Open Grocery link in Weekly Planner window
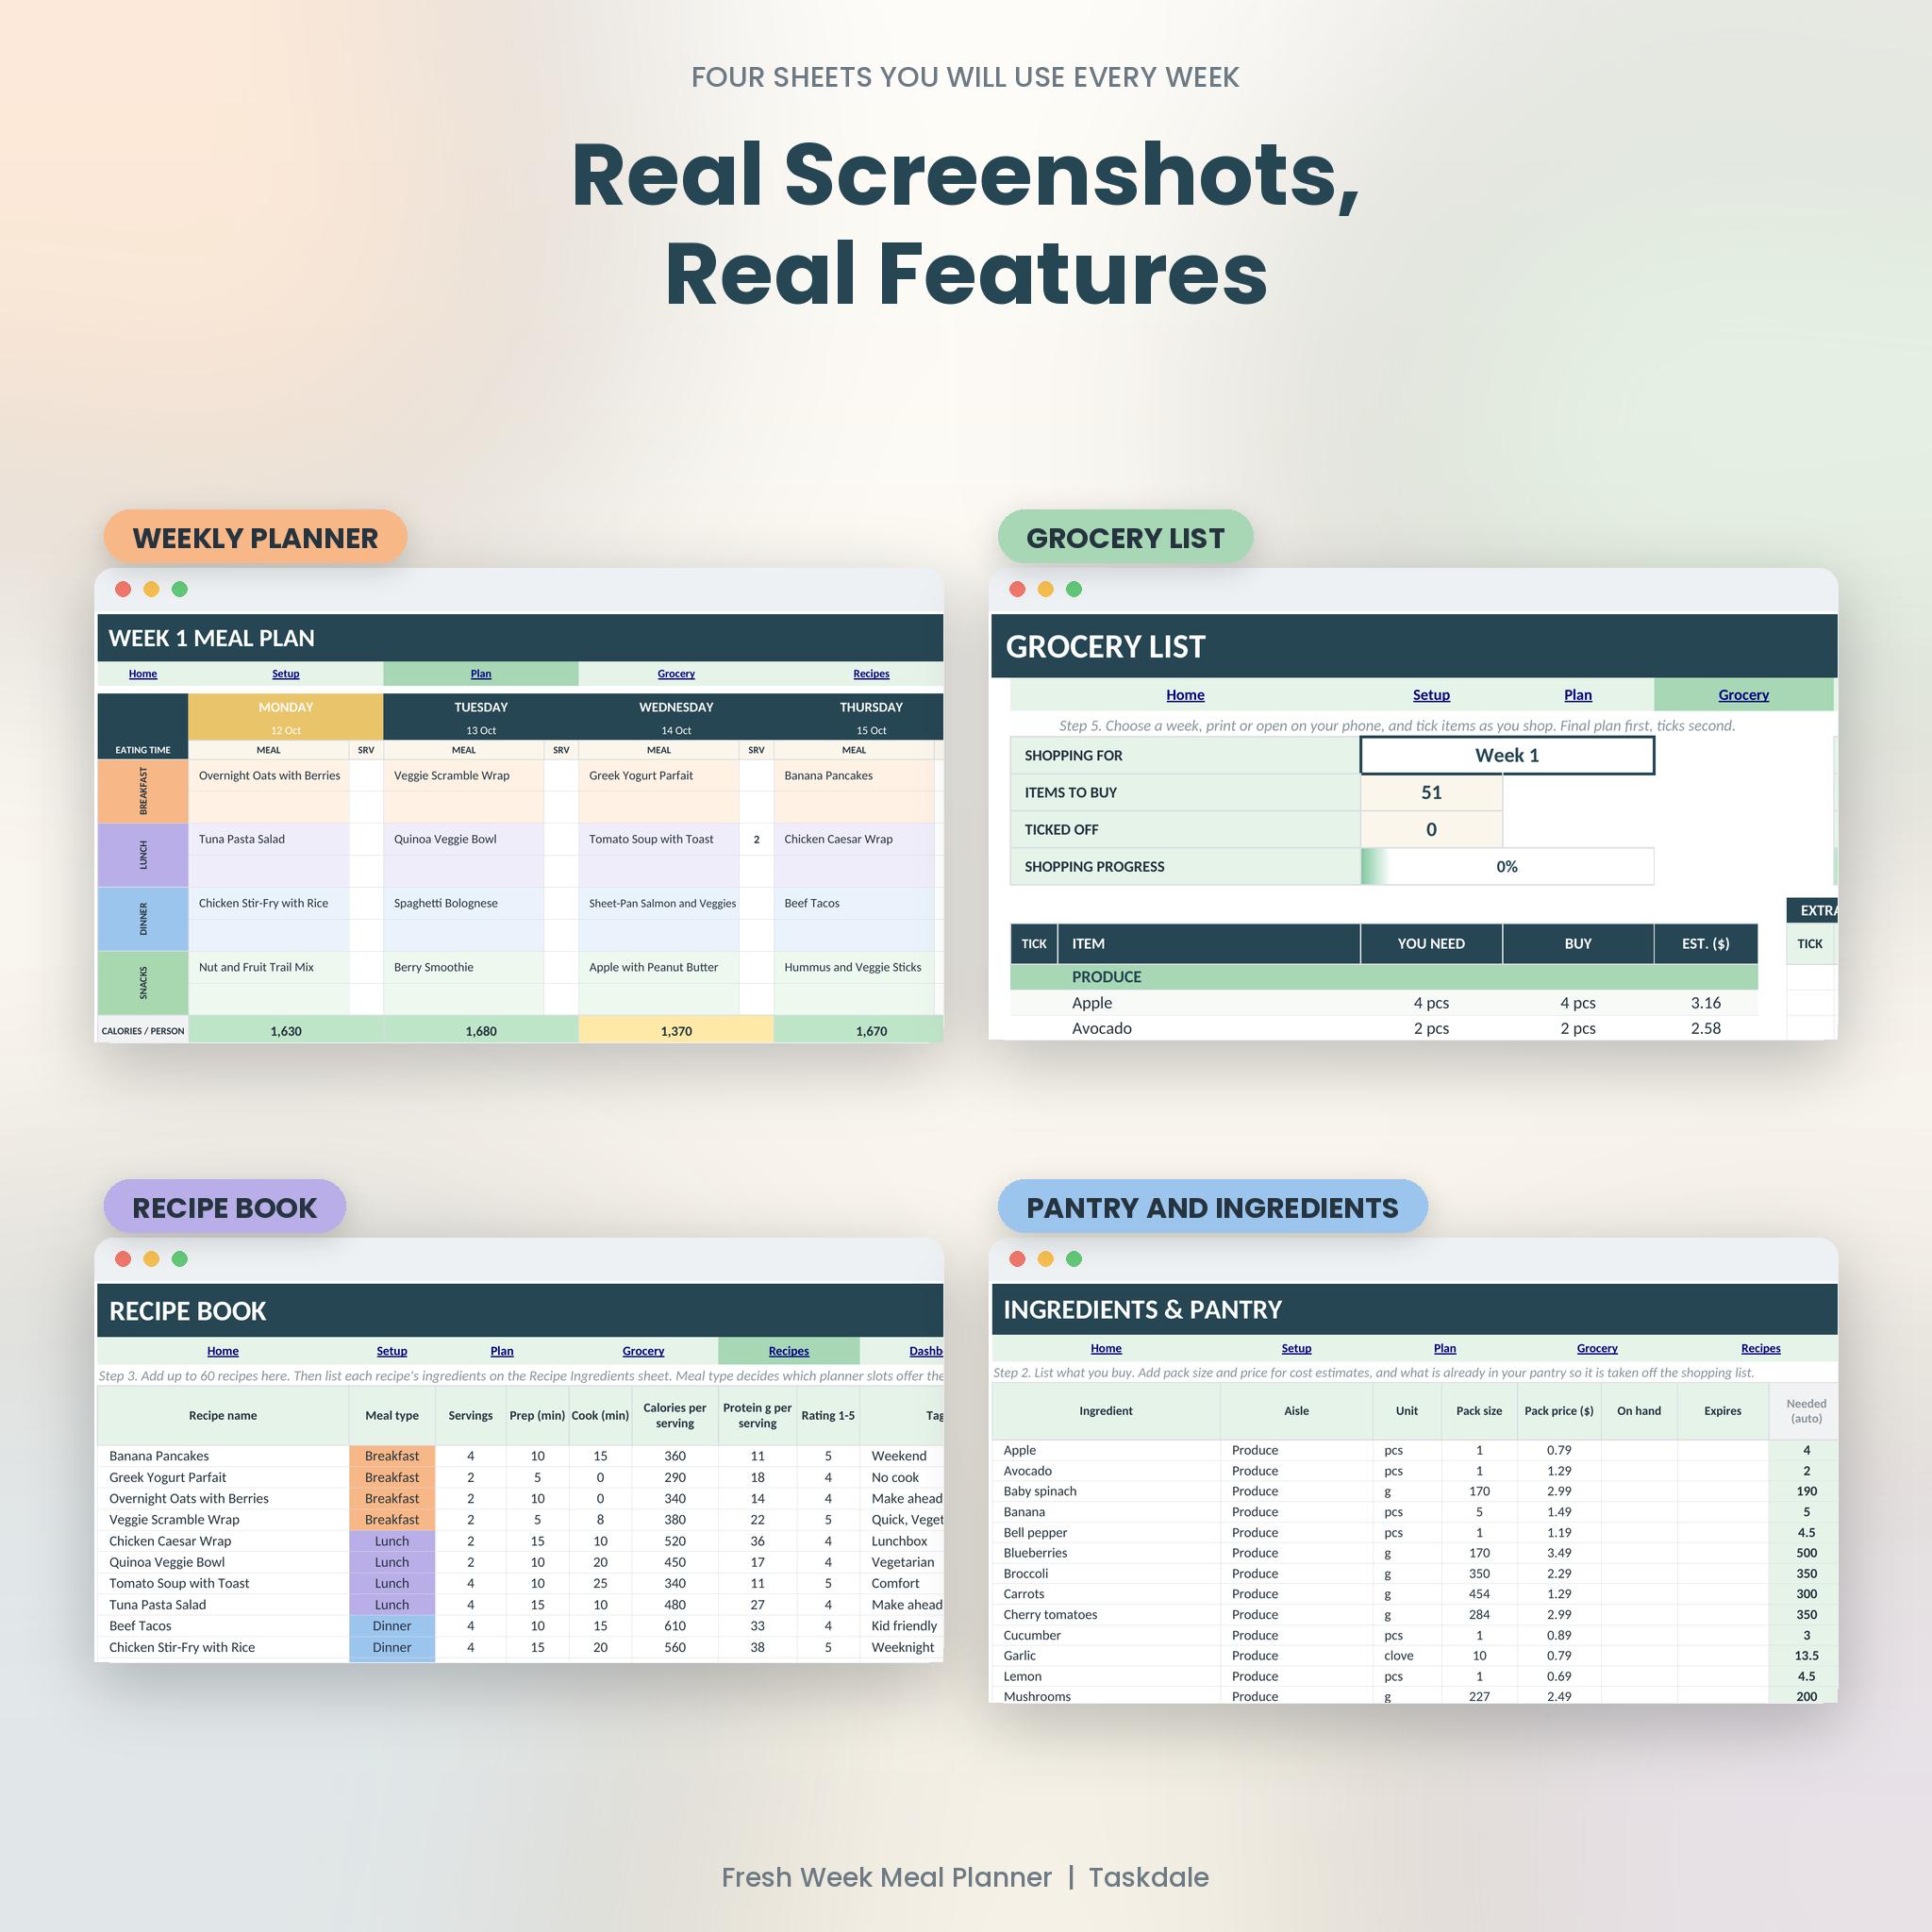 coord(676,674)
